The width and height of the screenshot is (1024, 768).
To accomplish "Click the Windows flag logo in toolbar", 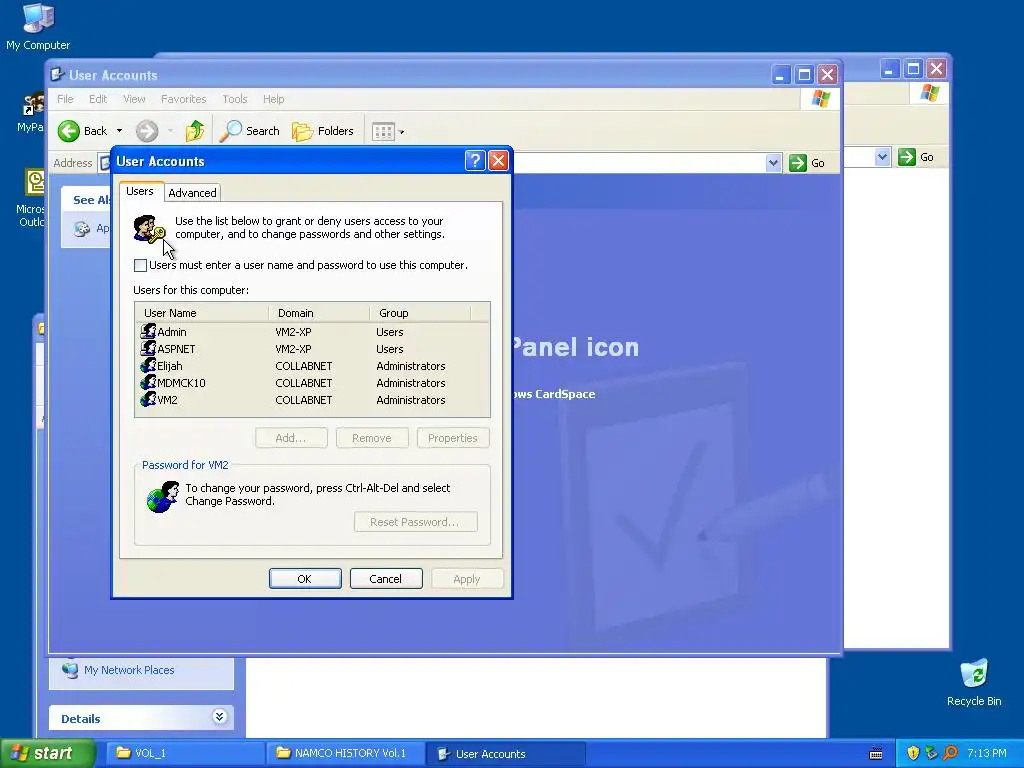I will (820, 99).
